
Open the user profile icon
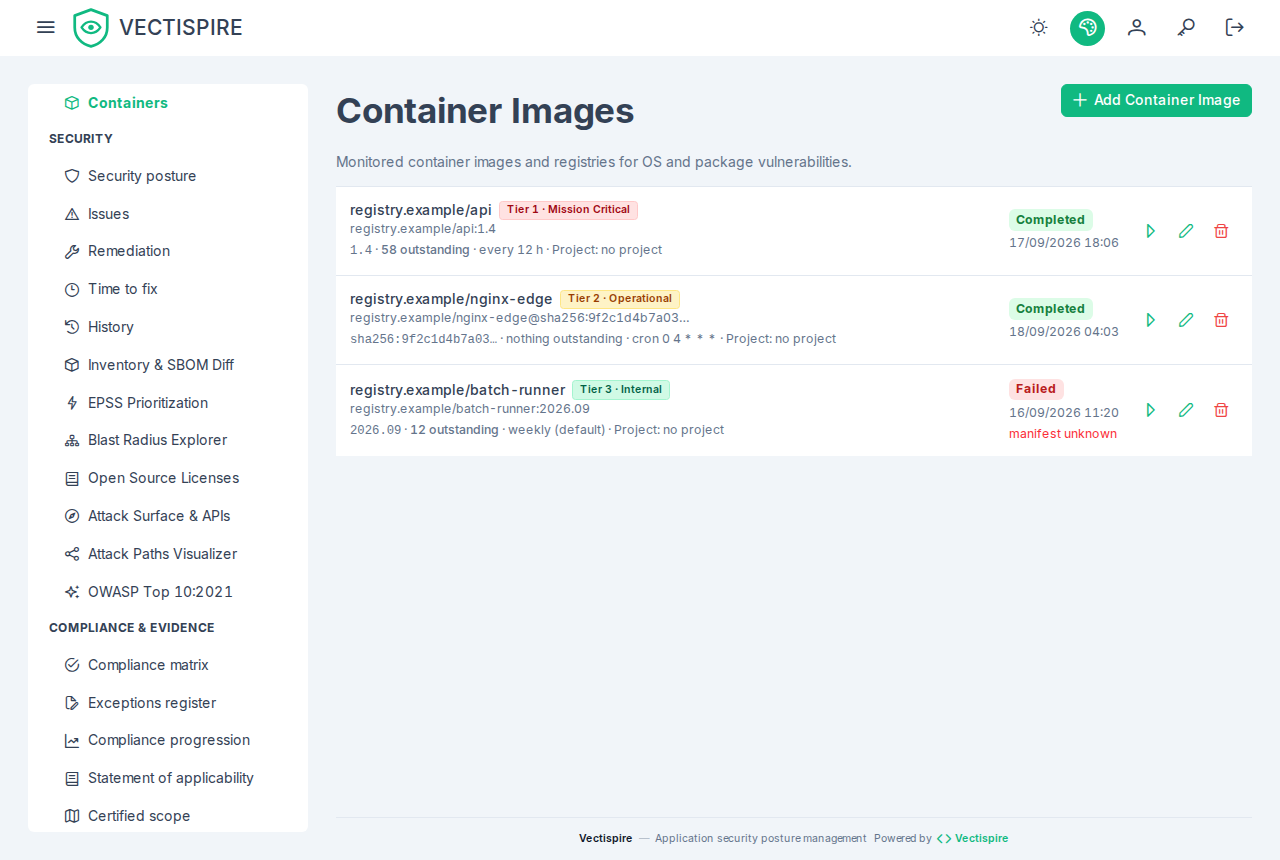pos(1137,27)
